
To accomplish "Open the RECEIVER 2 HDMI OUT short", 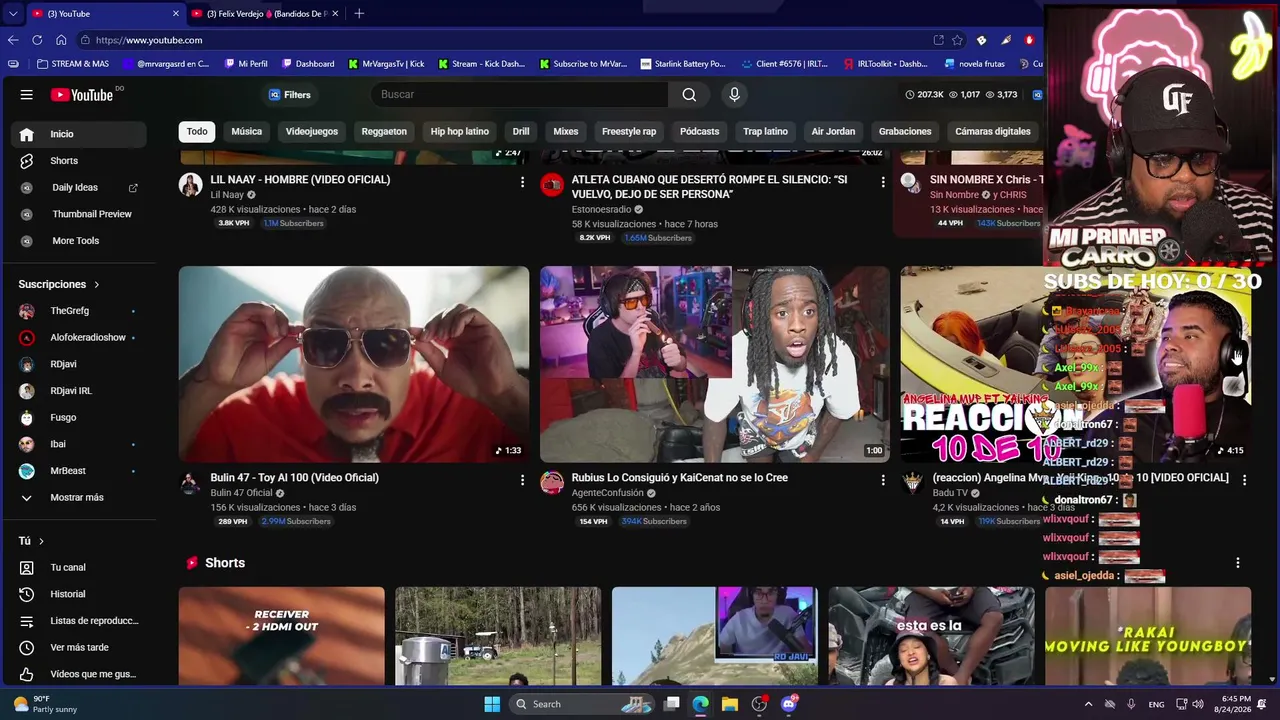I will point(282,636).
